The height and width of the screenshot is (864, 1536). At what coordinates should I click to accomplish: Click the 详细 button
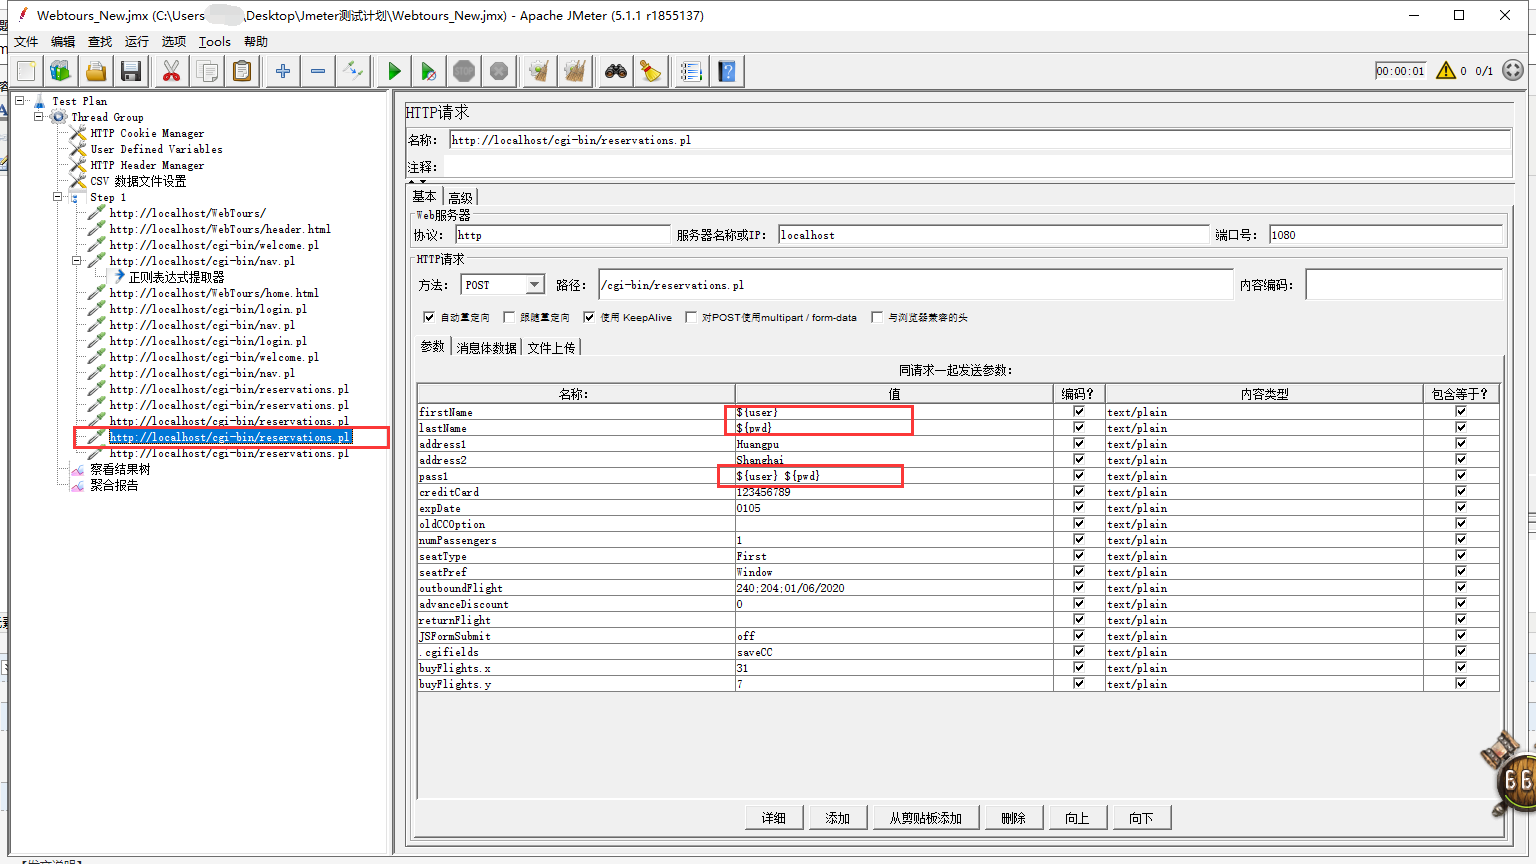point(774,818)
